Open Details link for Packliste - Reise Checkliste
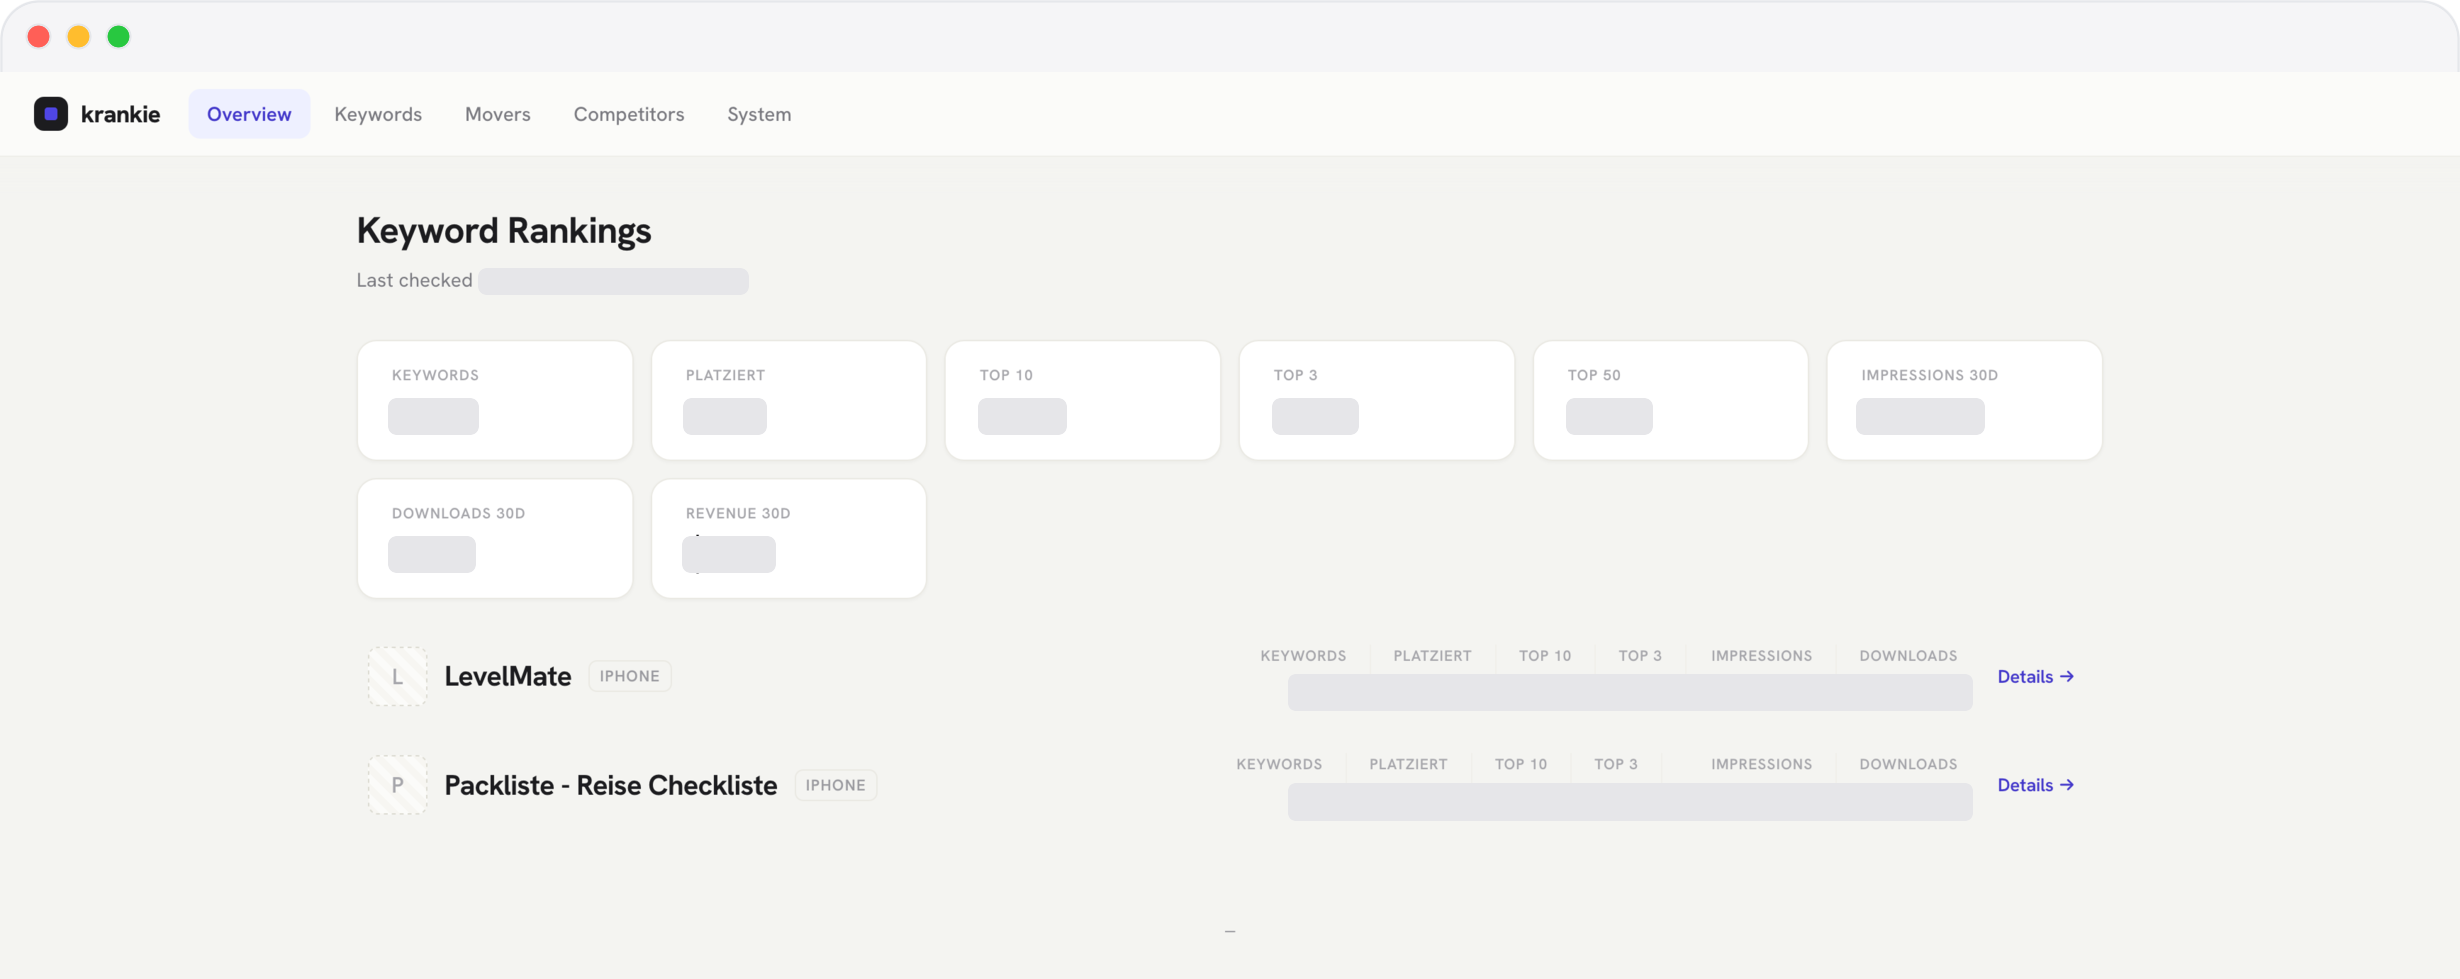Viewport: 2460px width, 979px height. tap(2036, 785)
